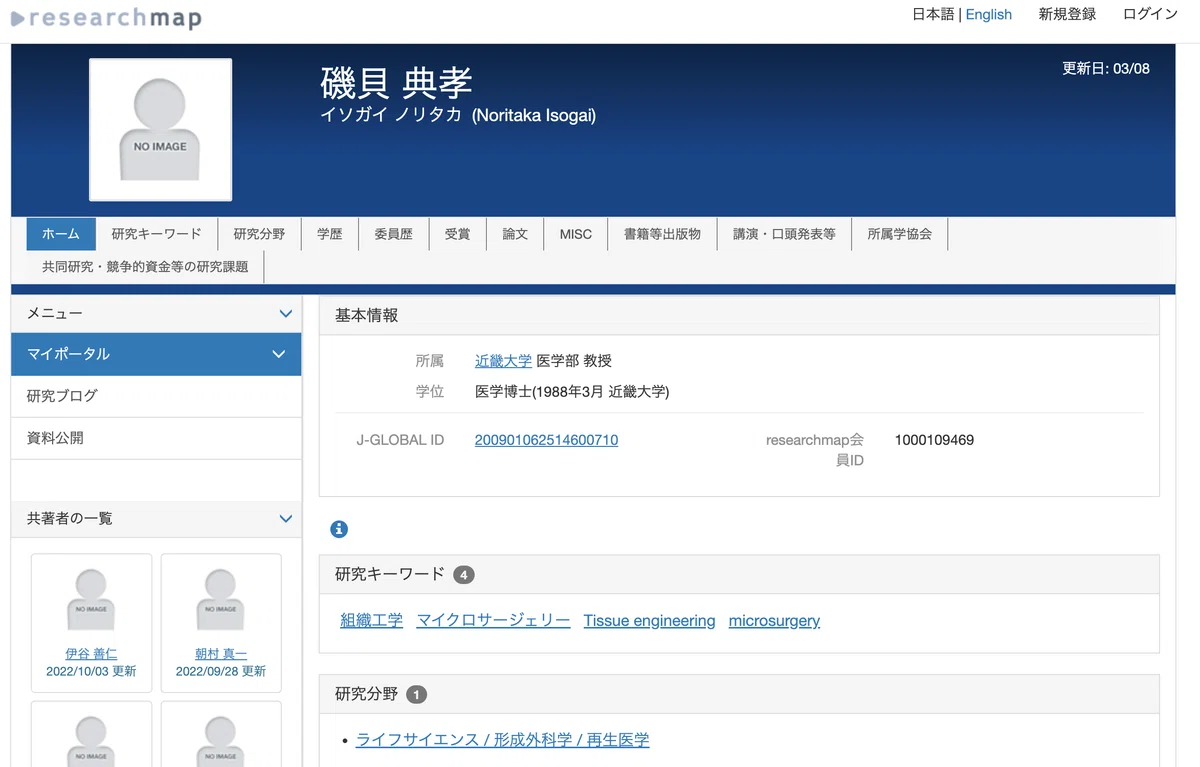This screenshot has width=1200, height=767.
Task: Click the blue info circle icon
Action: [339, 529]
